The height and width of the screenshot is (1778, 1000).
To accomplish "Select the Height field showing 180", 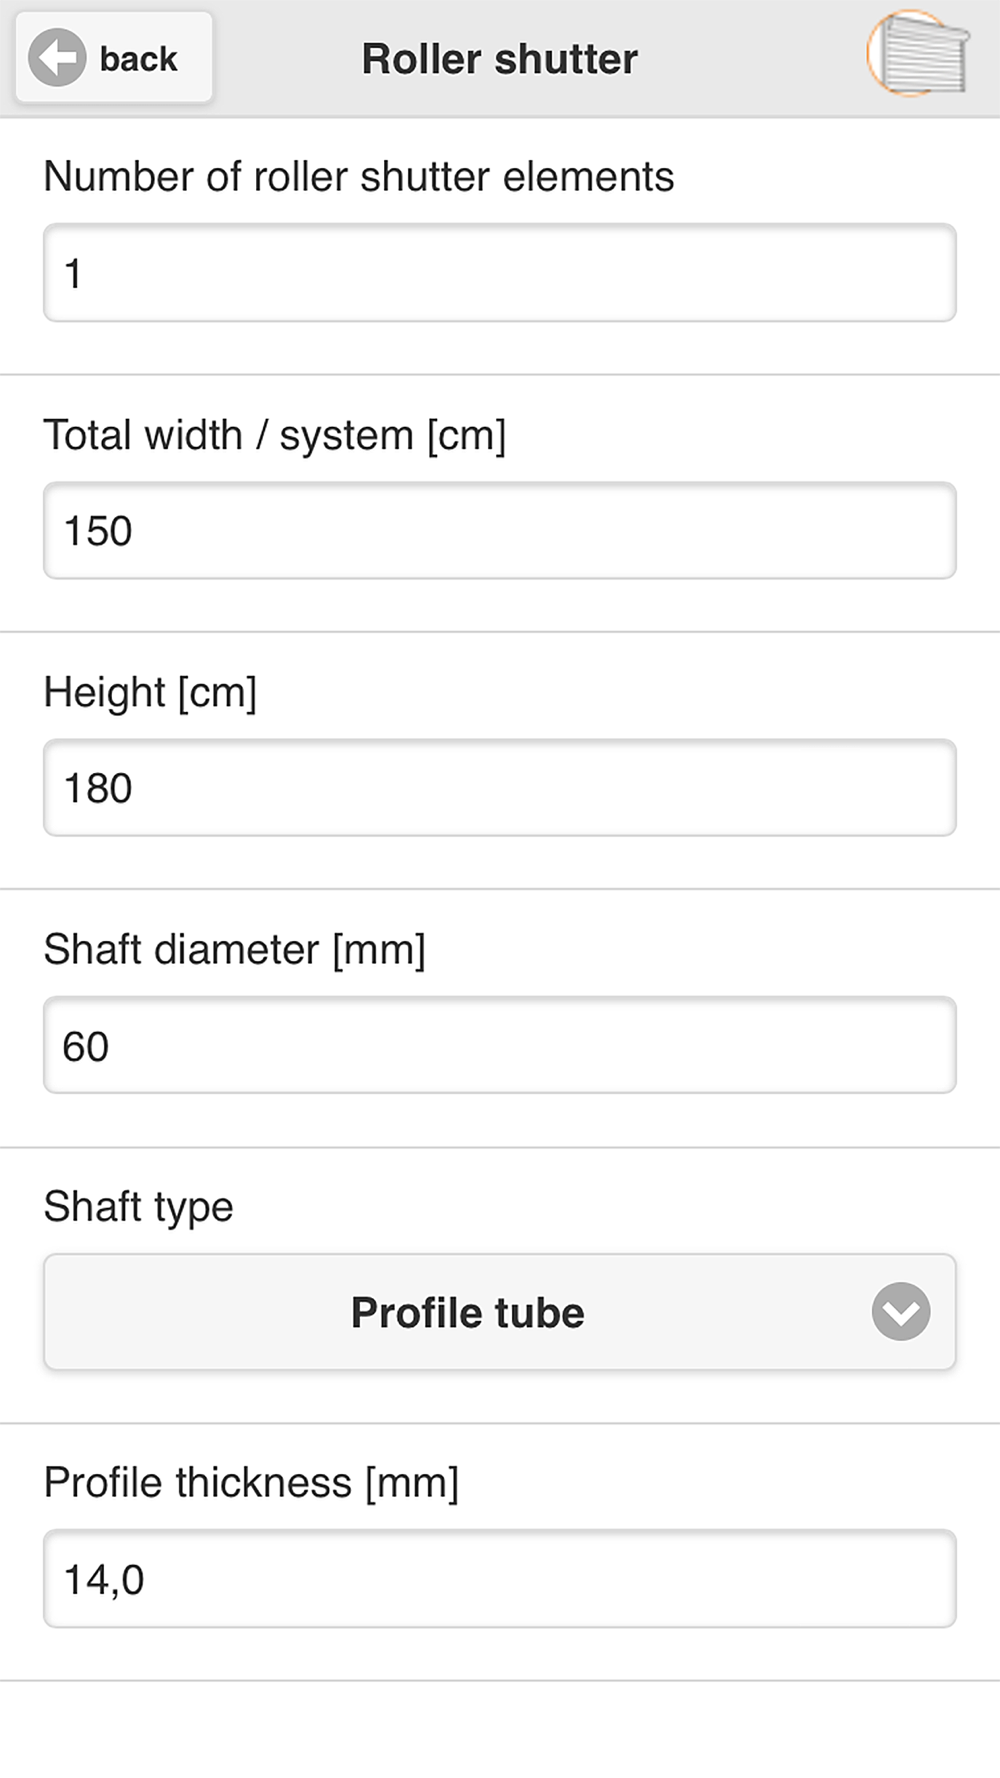I will (x=500, y=788).
